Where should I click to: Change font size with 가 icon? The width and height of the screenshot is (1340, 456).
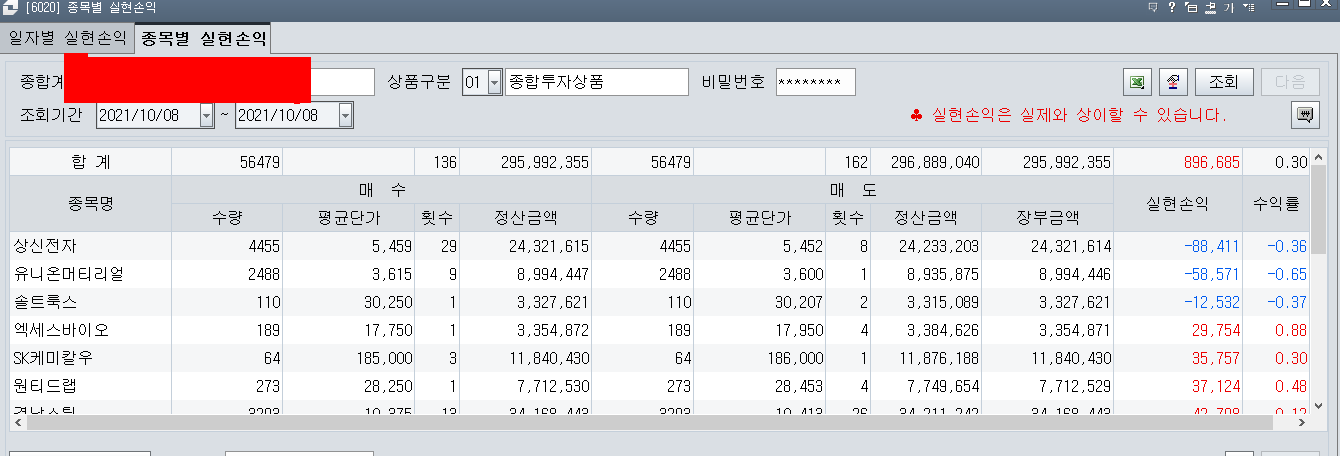(x=1228, y=7)
